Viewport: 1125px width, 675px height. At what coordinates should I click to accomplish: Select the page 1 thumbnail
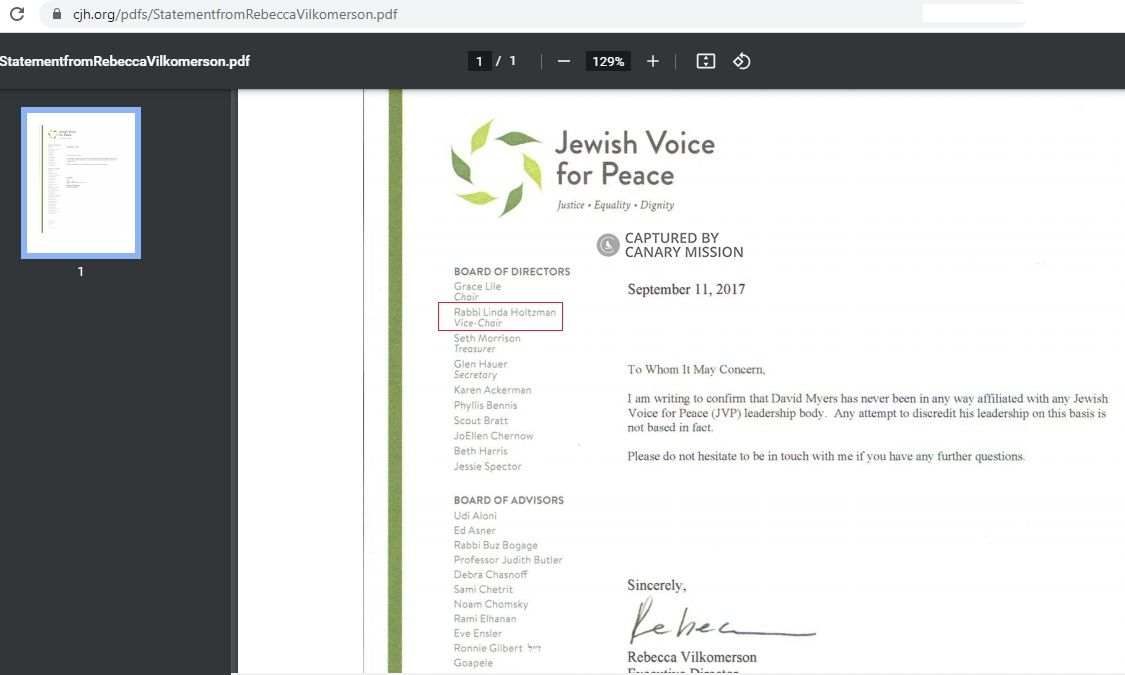[81, 182]
